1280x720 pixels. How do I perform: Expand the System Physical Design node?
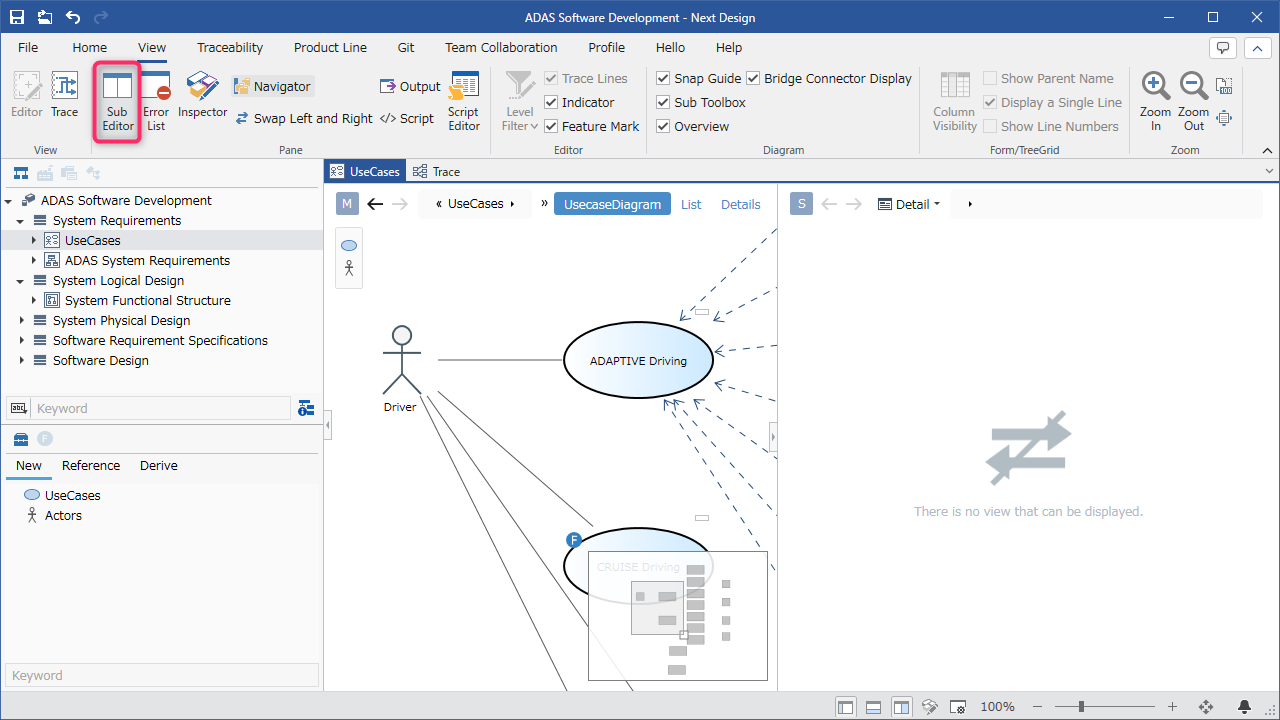21,320
